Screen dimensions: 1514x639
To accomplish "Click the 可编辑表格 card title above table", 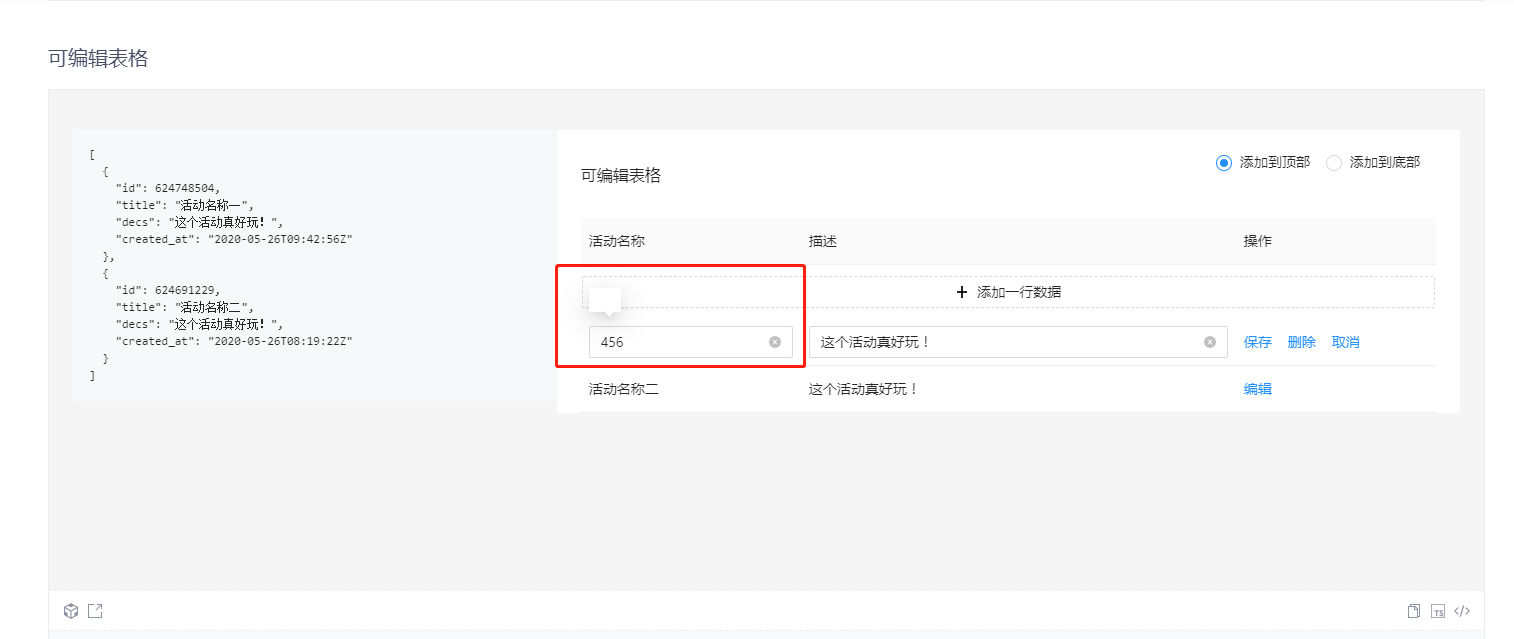I will (621, 176).
